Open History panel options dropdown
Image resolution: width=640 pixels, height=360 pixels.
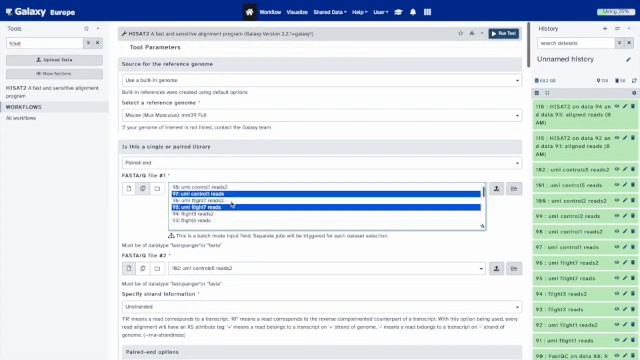pyautogui.click(x=629, y=29)
